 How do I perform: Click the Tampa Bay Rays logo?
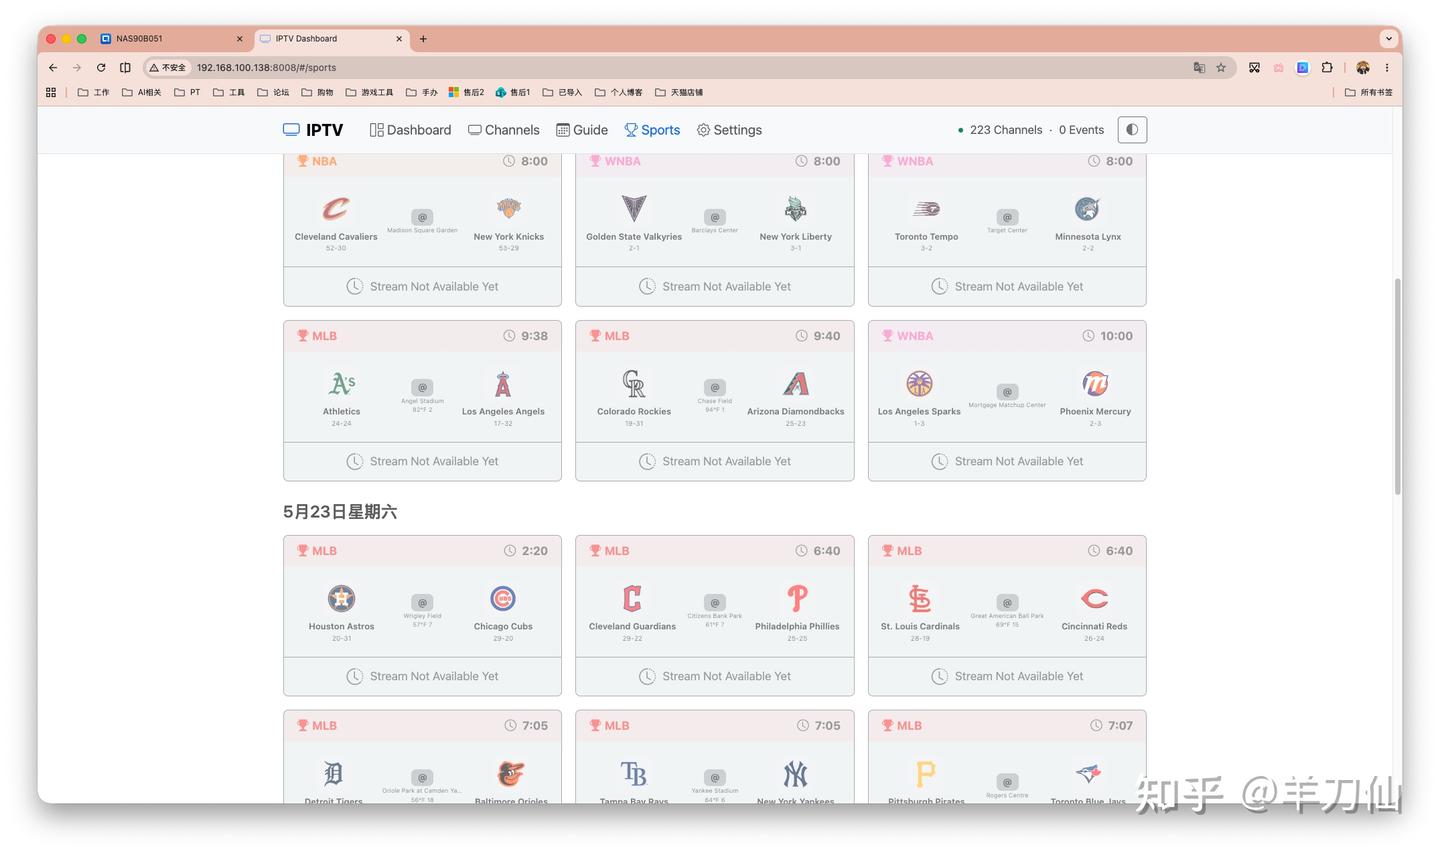point(634,773)
